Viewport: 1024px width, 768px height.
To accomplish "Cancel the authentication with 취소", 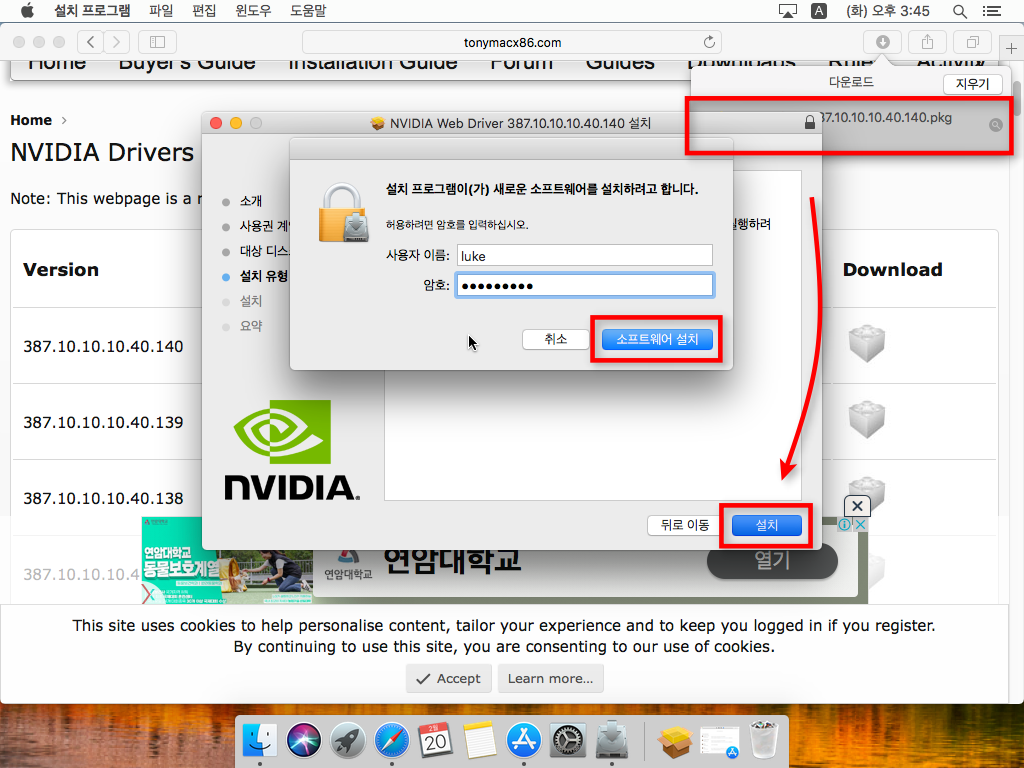I will (556, 339).
